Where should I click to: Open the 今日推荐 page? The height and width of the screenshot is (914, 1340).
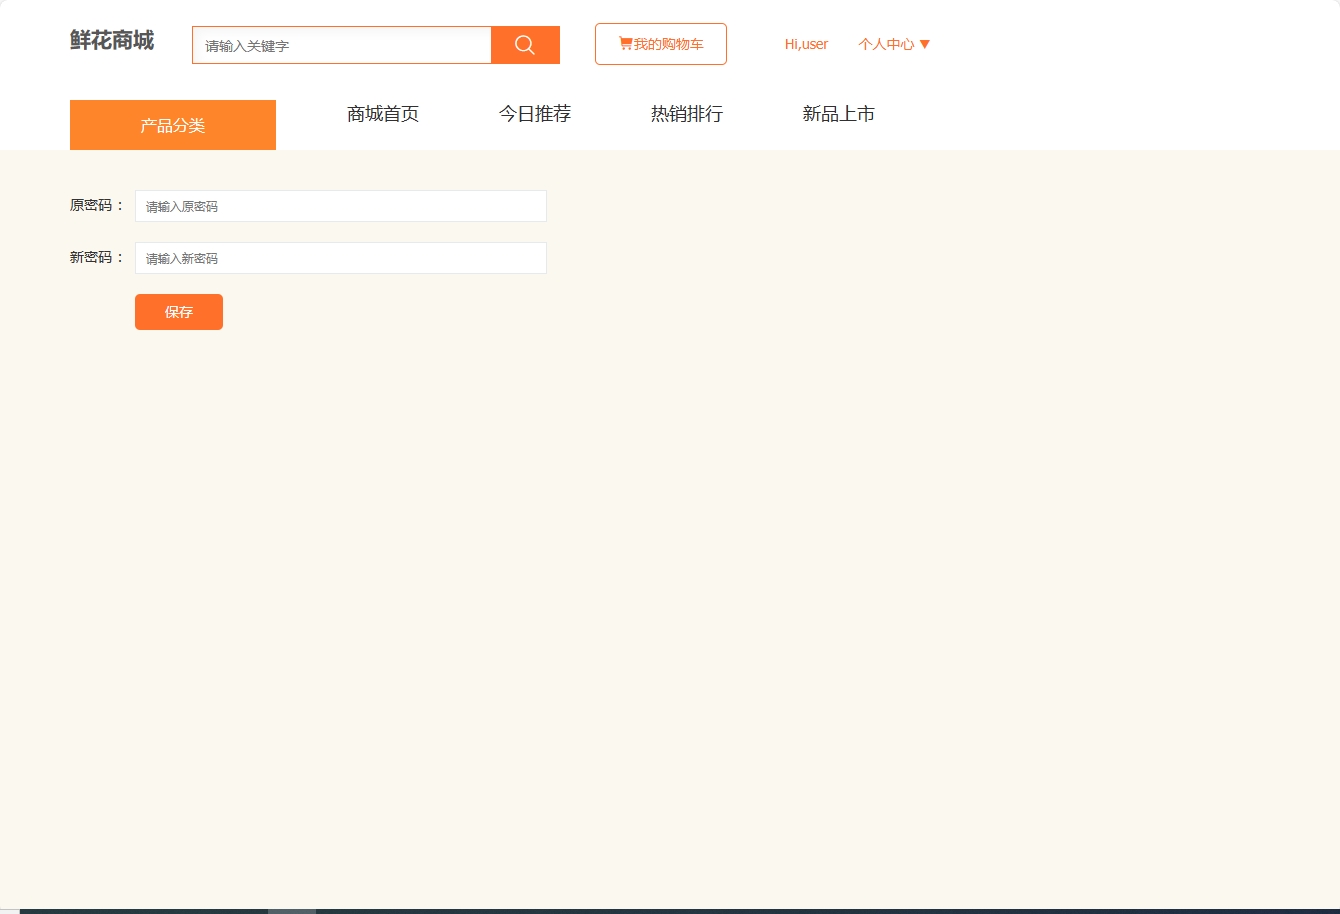[x=535, y=114]
